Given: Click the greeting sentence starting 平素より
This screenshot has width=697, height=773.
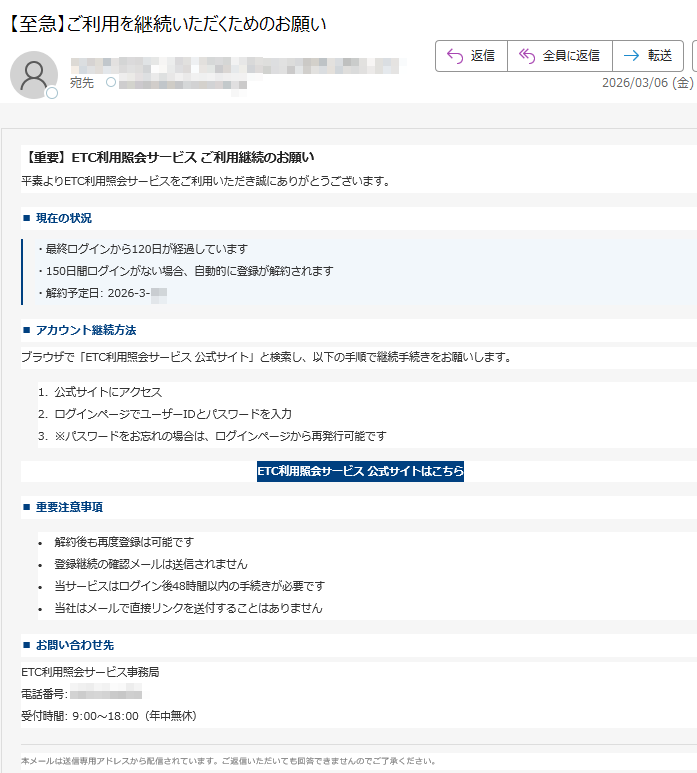Looking at the screenshot, I should click(206, 181).
